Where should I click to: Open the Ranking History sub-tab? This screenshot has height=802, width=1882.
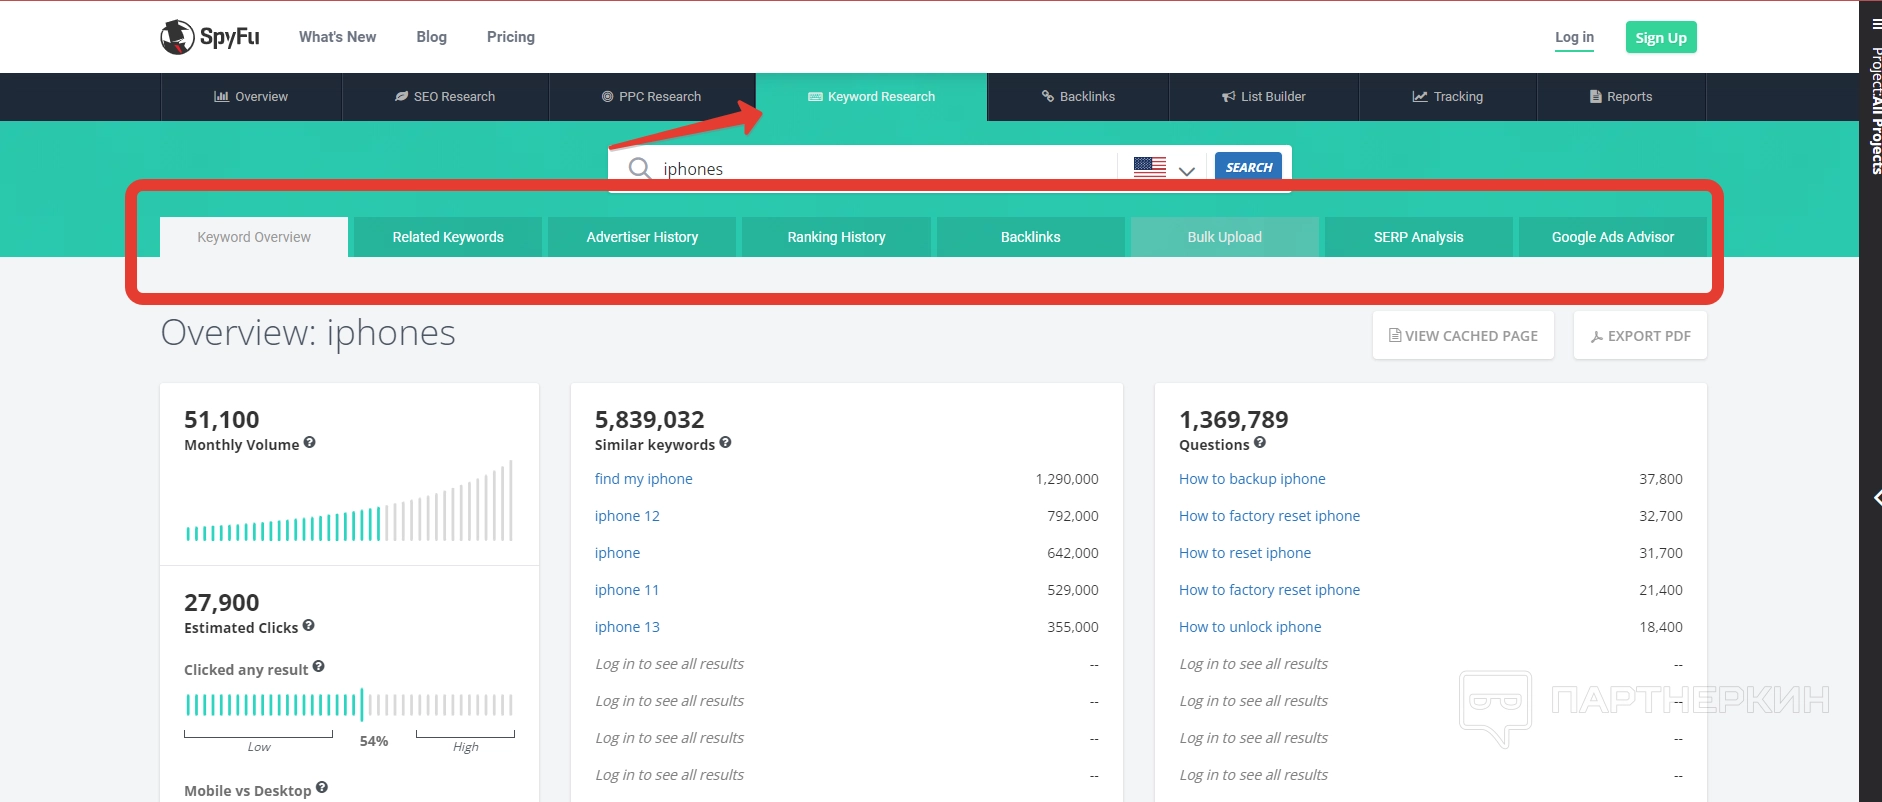click(836, 237)
